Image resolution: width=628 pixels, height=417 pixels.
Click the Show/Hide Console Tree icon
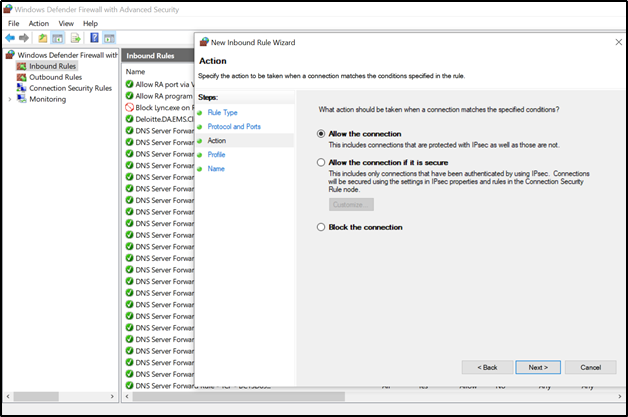(x=58, y=37)
